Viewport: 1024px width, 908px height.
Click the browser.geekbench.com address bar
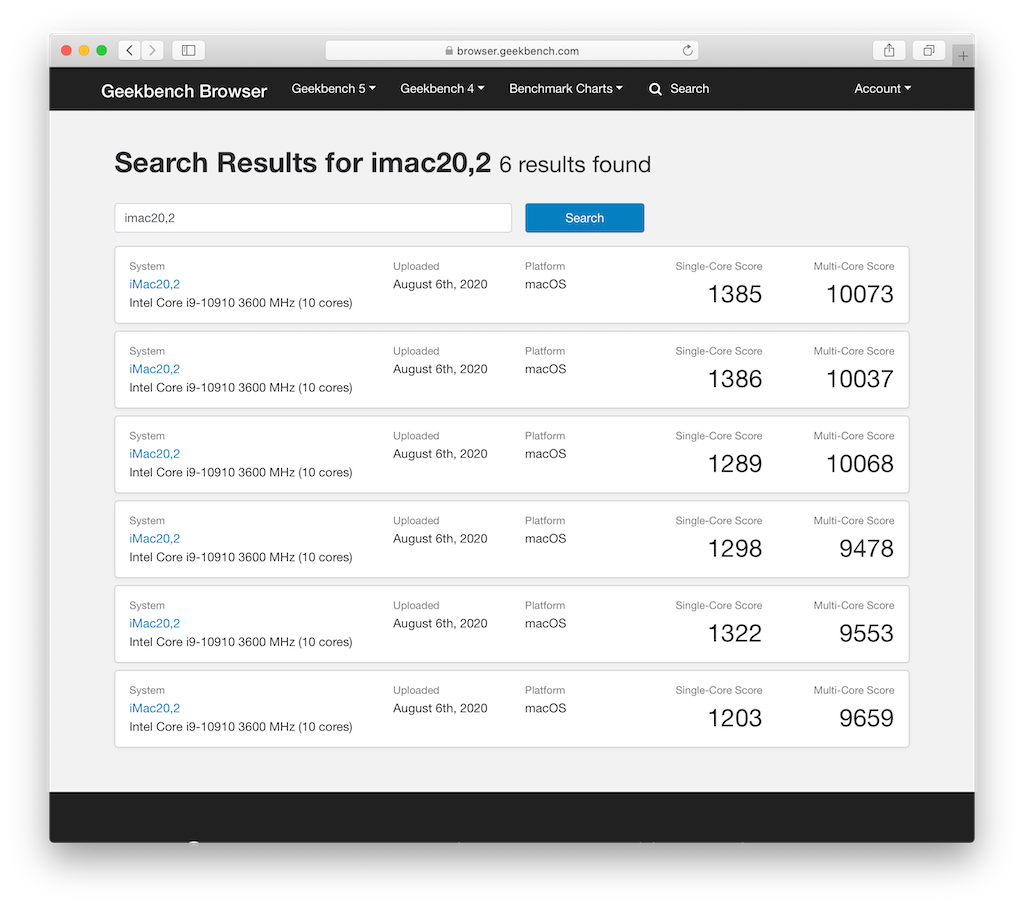coord(511,50)
